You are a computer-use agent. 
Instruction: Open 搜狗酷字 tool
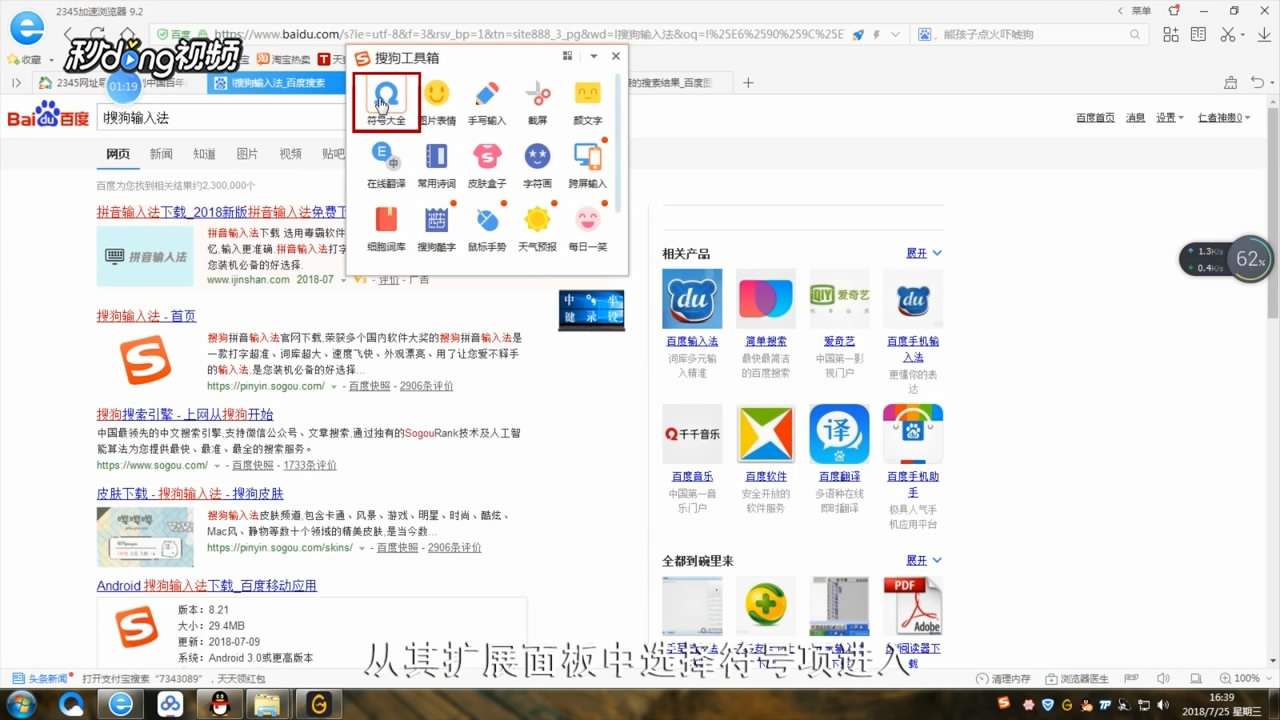click(436, 229)
